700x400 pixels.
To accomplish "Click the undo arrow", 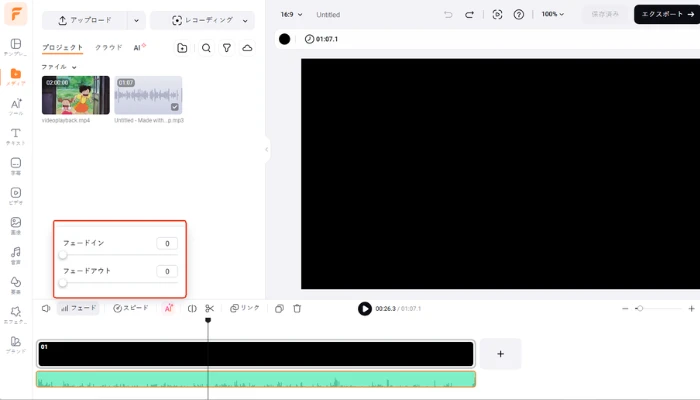I will (448, 15).
